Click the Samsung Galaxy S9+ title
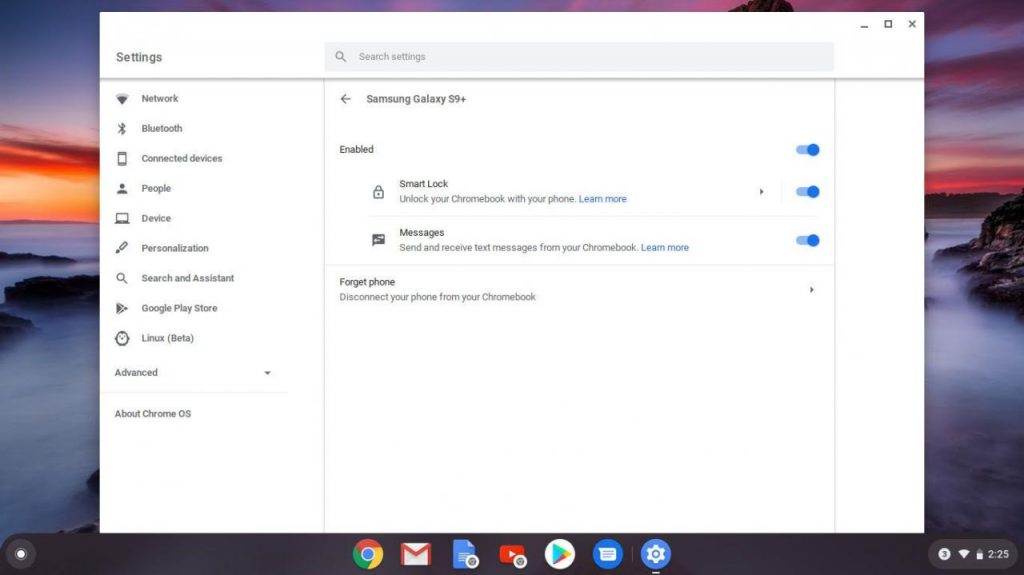The image size is (1024, 575). [x=416, y=99]
